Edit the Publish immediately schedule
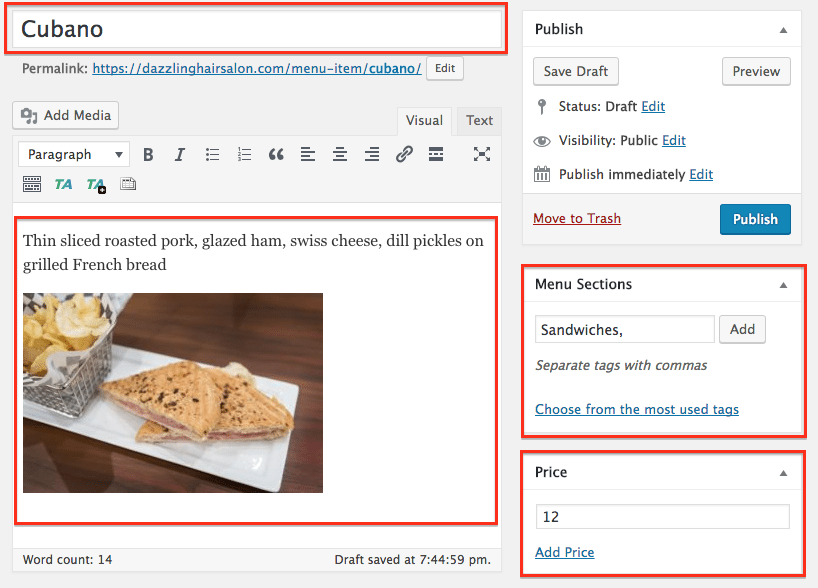This screenshot has width=818, height=588. 701,174
